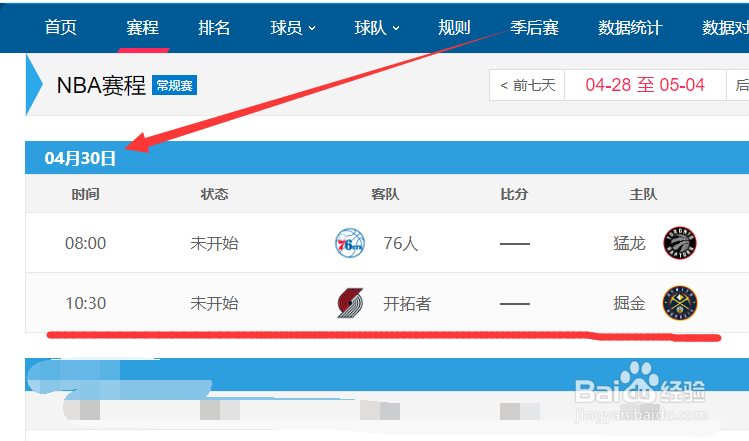Open the 首页 nav item

pos(61,27)
